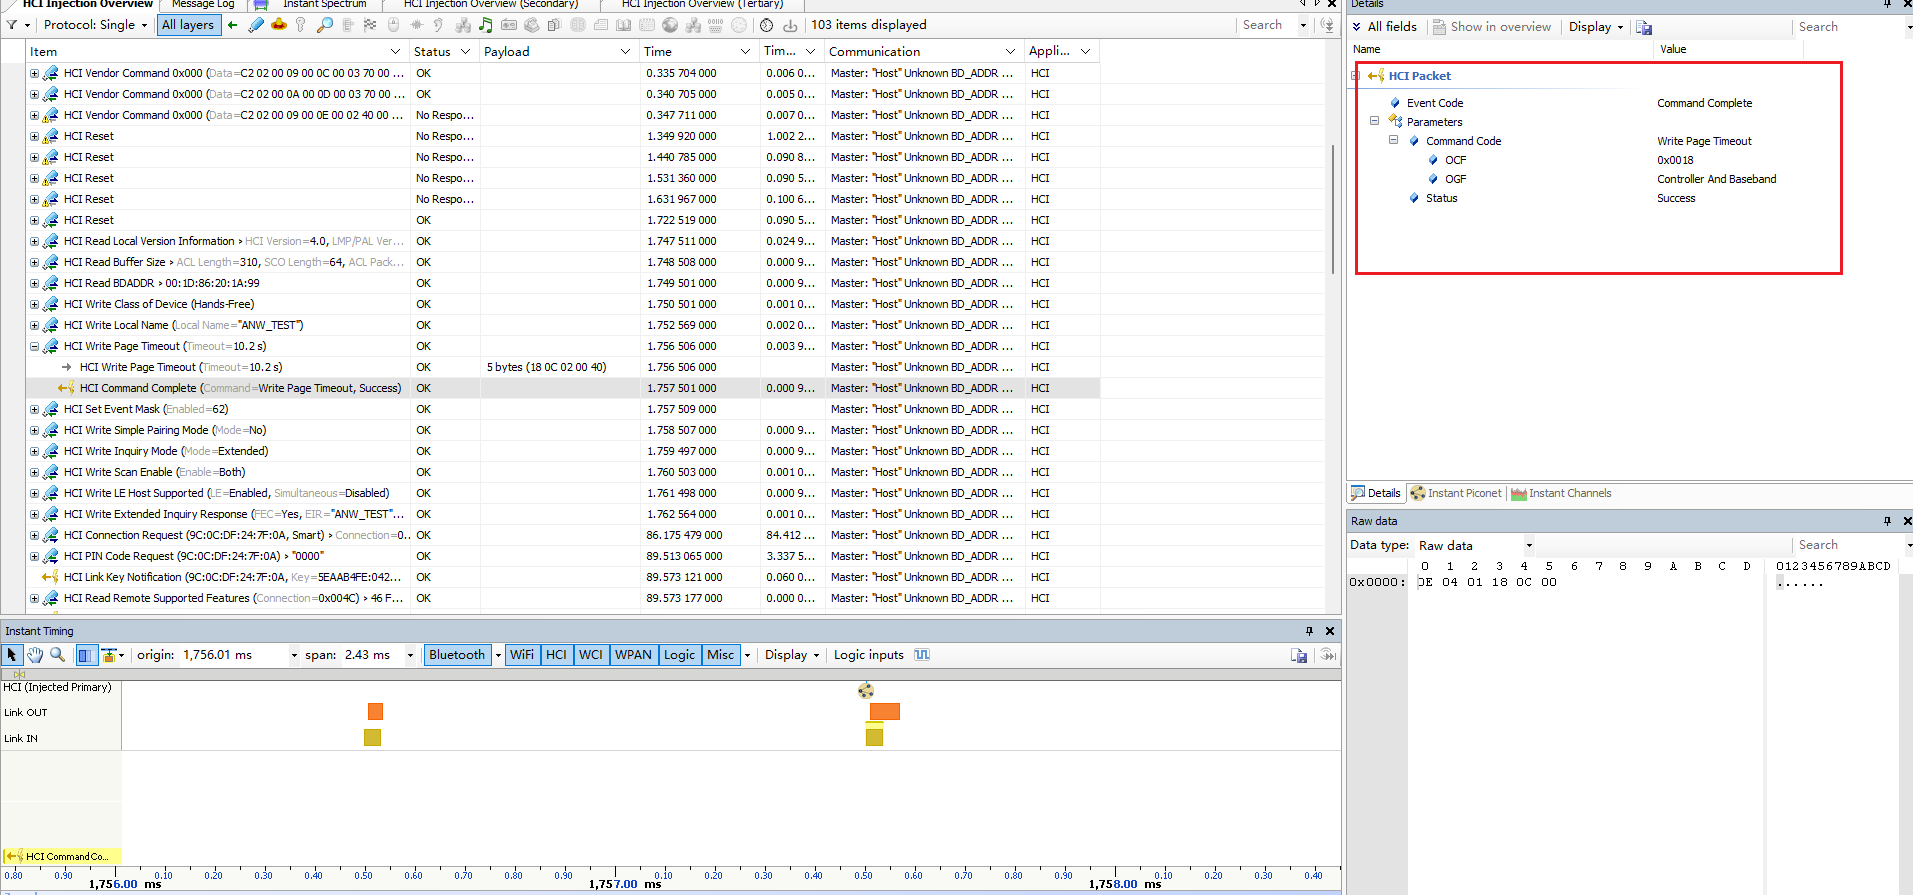The width and height of the screenshot is (1913, 895).
Task: Click the orange hat icon in the toolbar
Action: pos(279,25)
